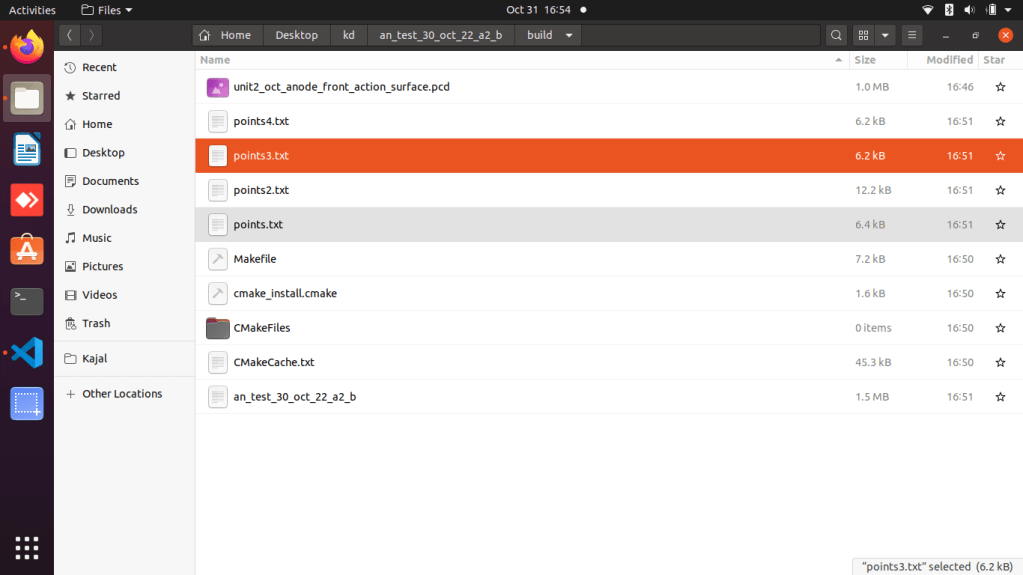This screenshot has height=575, width=1023.
Task: Open the Files application menu in top bar
Action: [107, 10]
